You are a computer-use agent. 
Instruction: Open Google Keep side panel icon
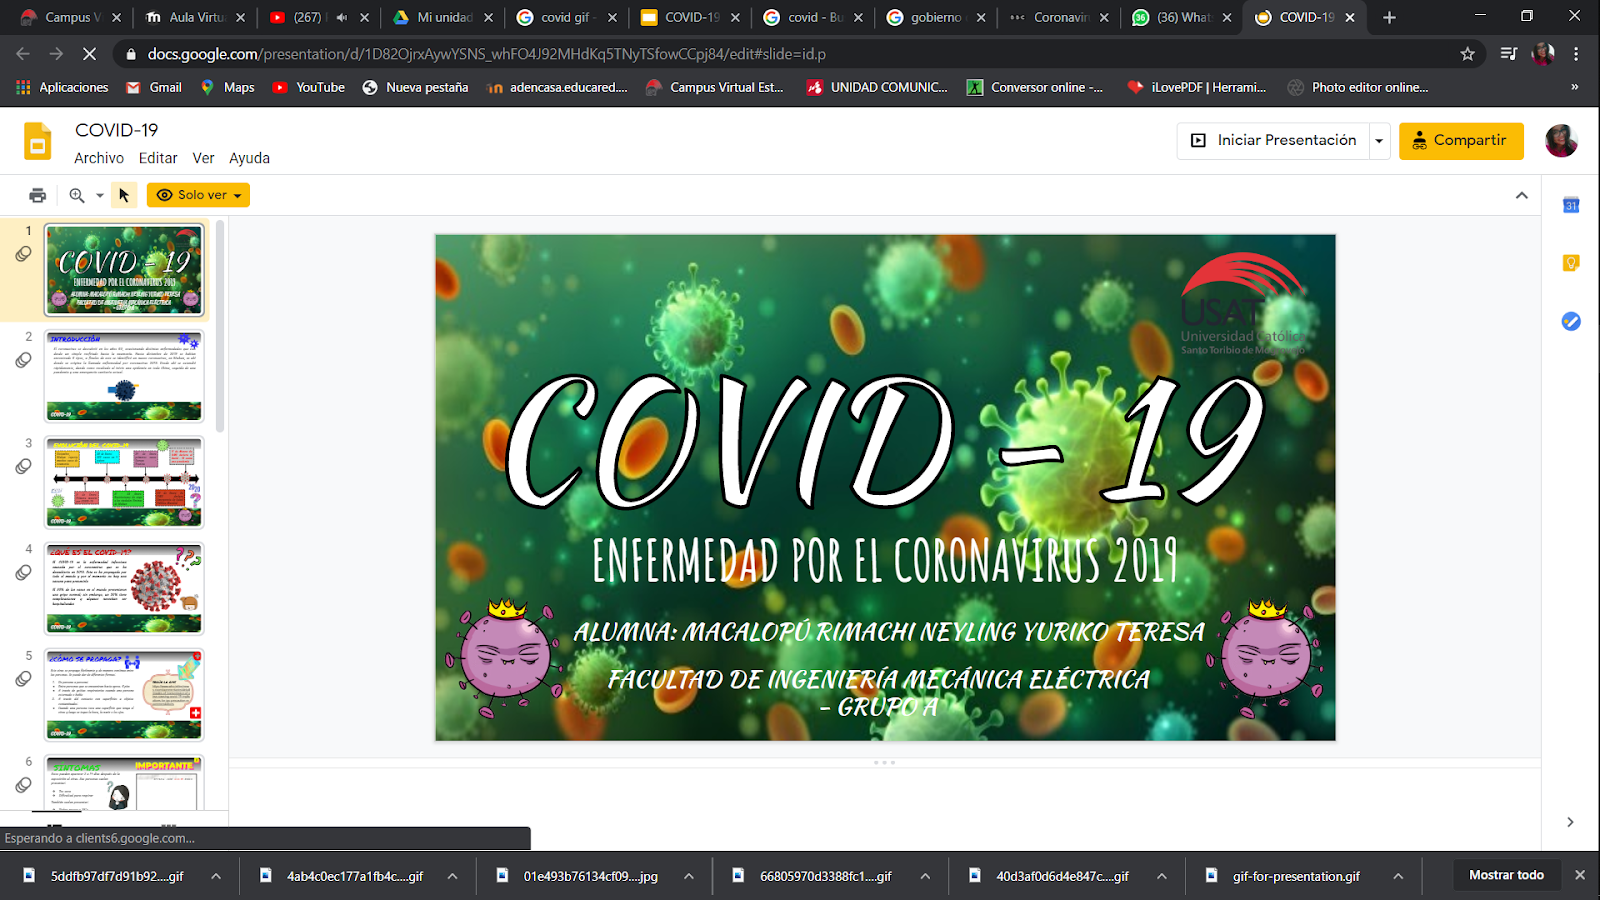pos(1571,263)
